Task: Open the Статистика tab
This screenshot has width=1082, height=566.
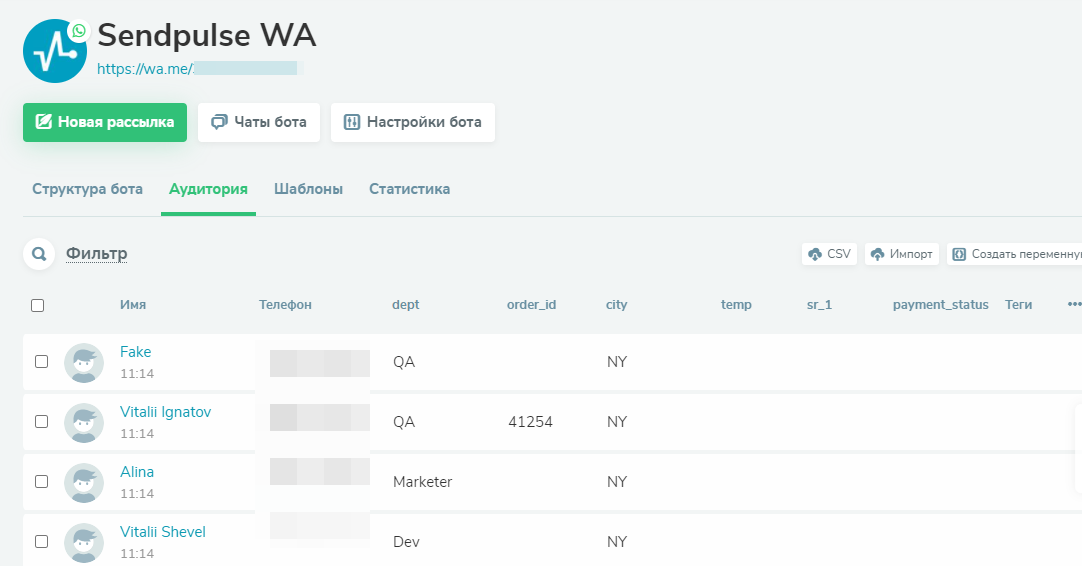Action: 409,189
